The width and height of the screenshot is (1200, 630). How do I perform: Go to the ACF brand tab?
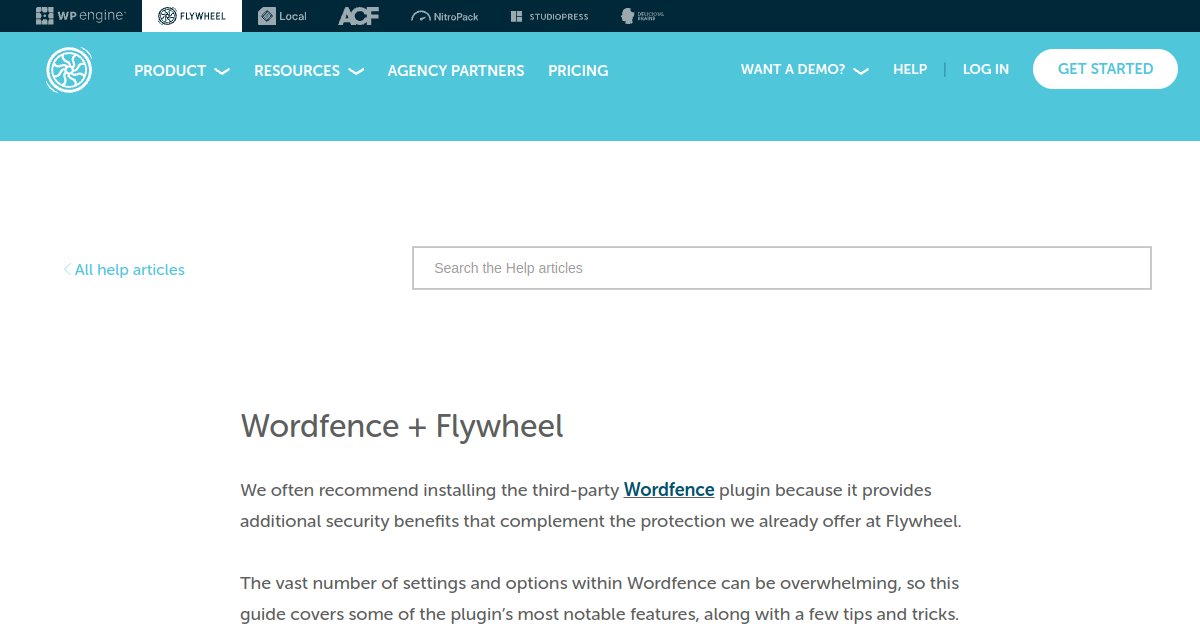358,16
